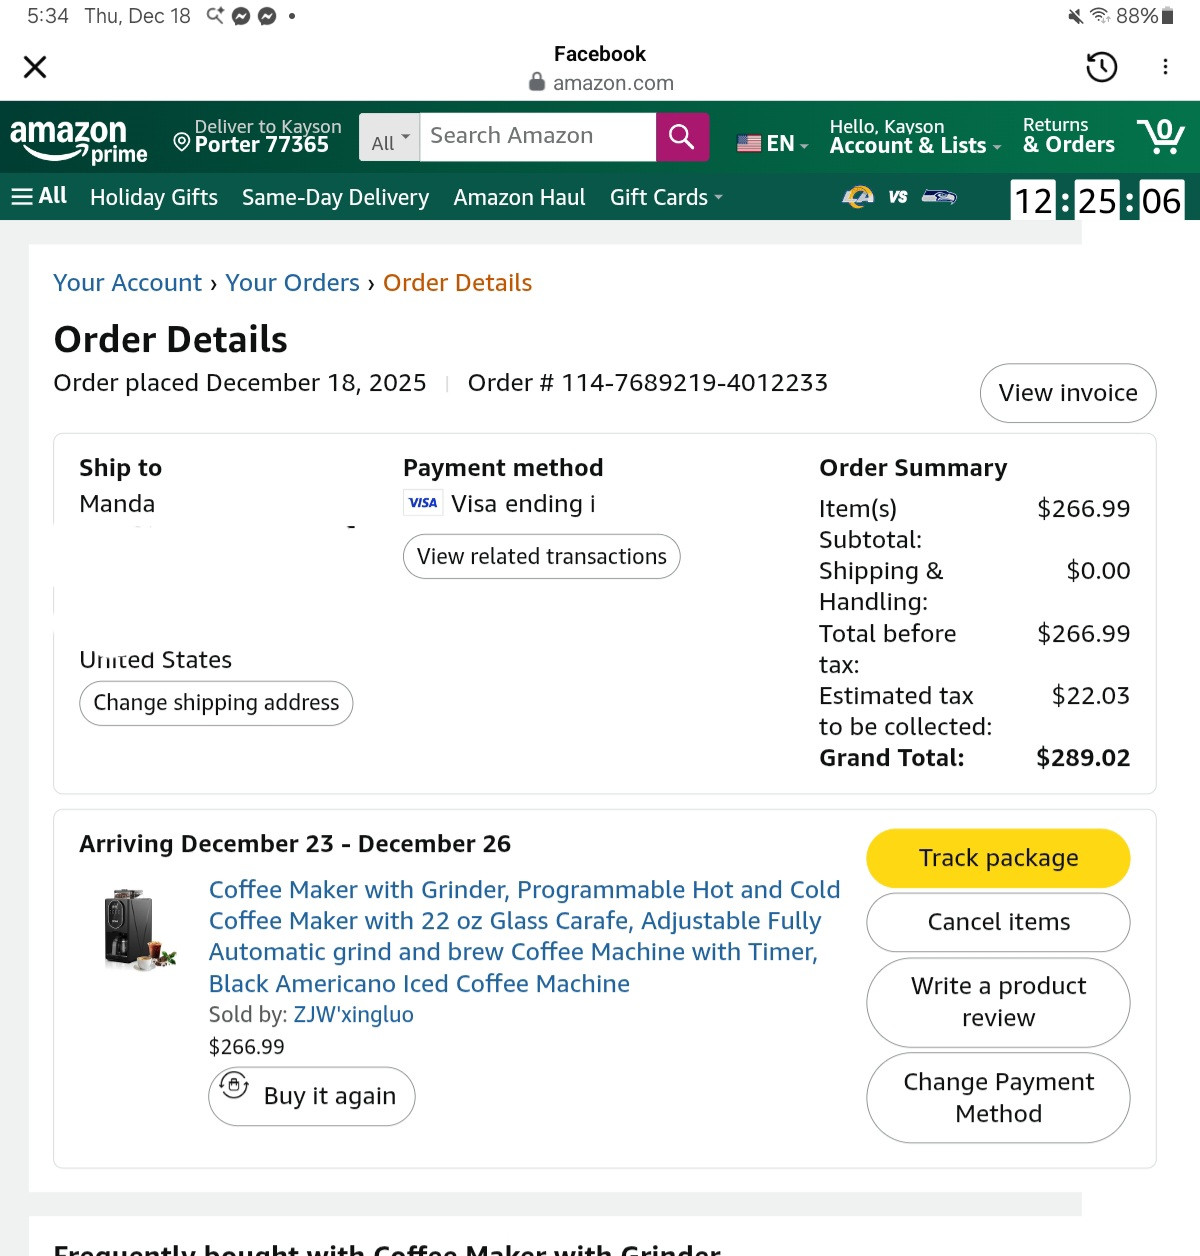Expand the All search category dropdown

point(390,137)
